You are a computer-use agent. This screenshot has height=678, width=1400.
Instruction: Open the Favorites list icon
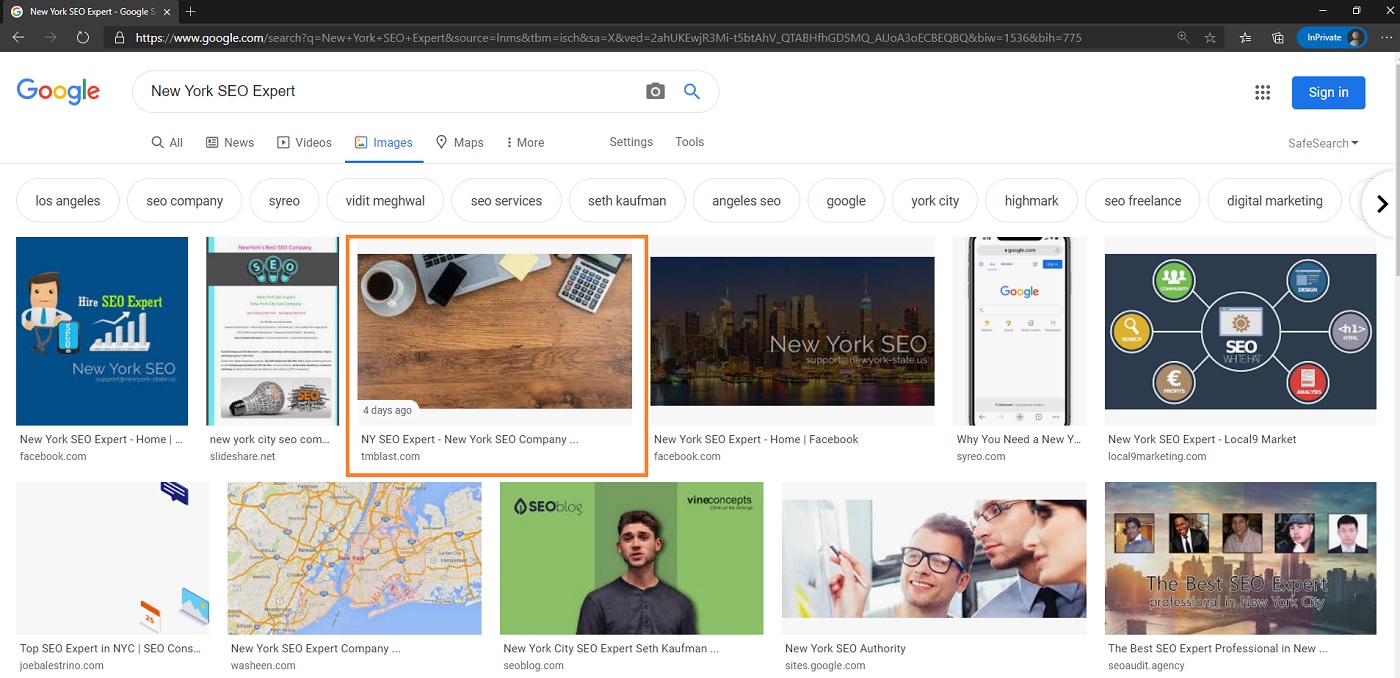click(x=1245, y=38)
